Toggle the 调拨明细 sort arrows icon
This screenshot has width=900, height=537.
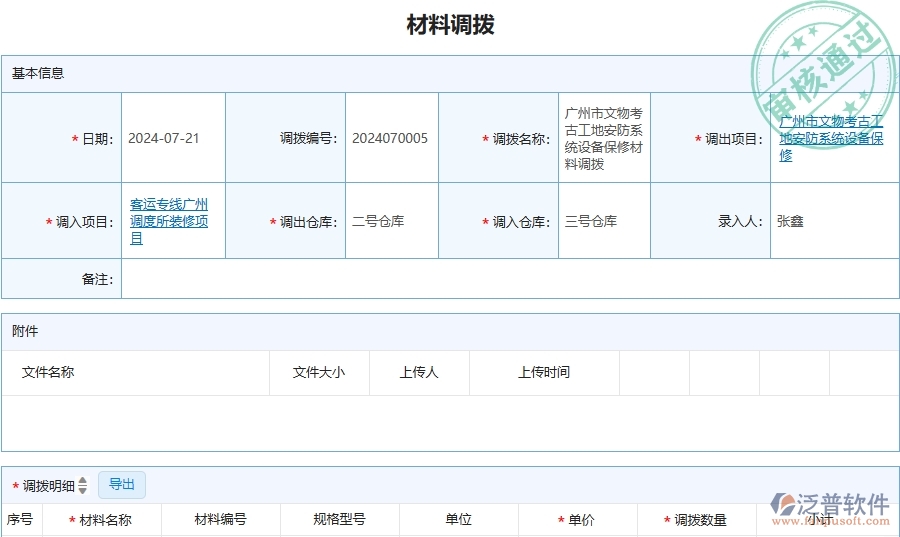point(83,486)
